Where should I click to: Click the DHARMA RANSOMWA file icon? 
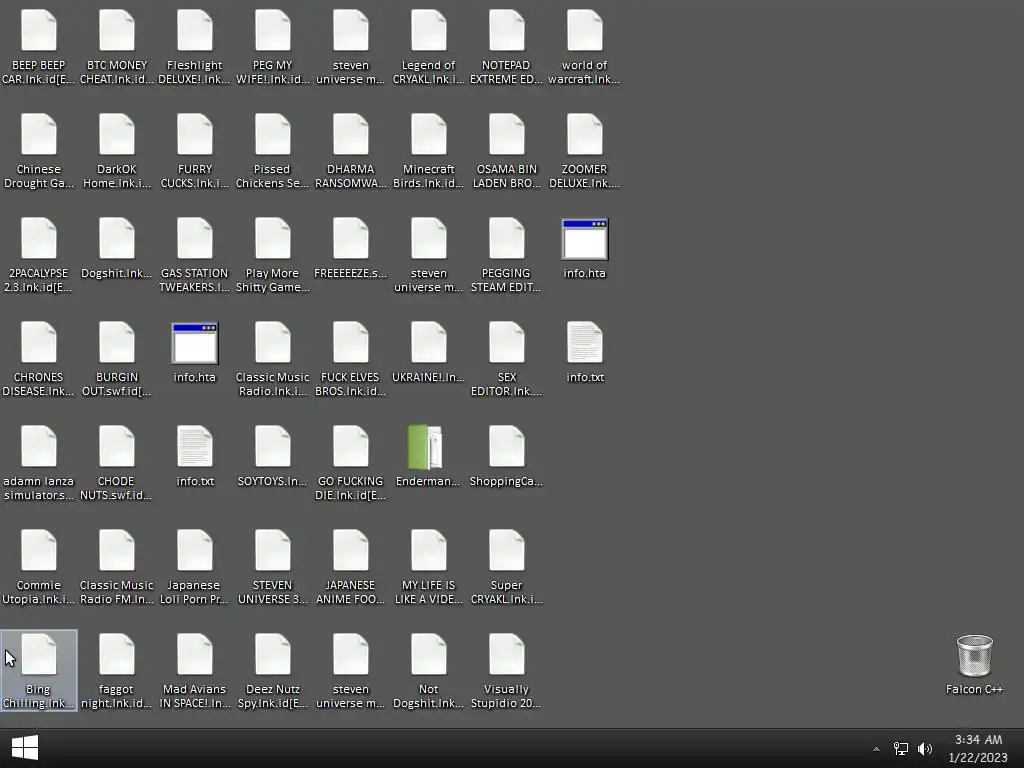point(351,134)
